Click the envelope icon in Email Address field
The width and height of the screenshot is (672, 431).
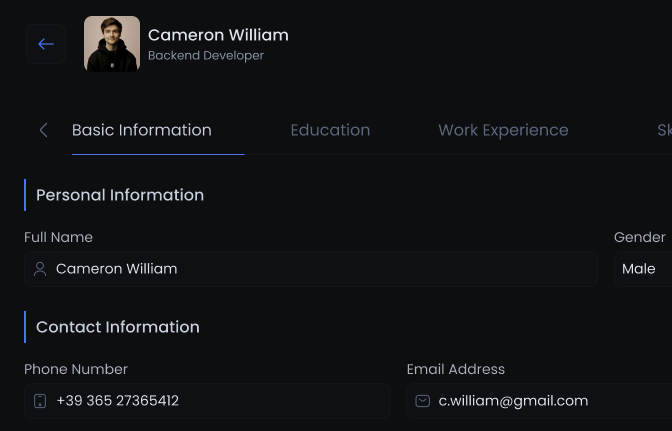click(x=423, y=401)
